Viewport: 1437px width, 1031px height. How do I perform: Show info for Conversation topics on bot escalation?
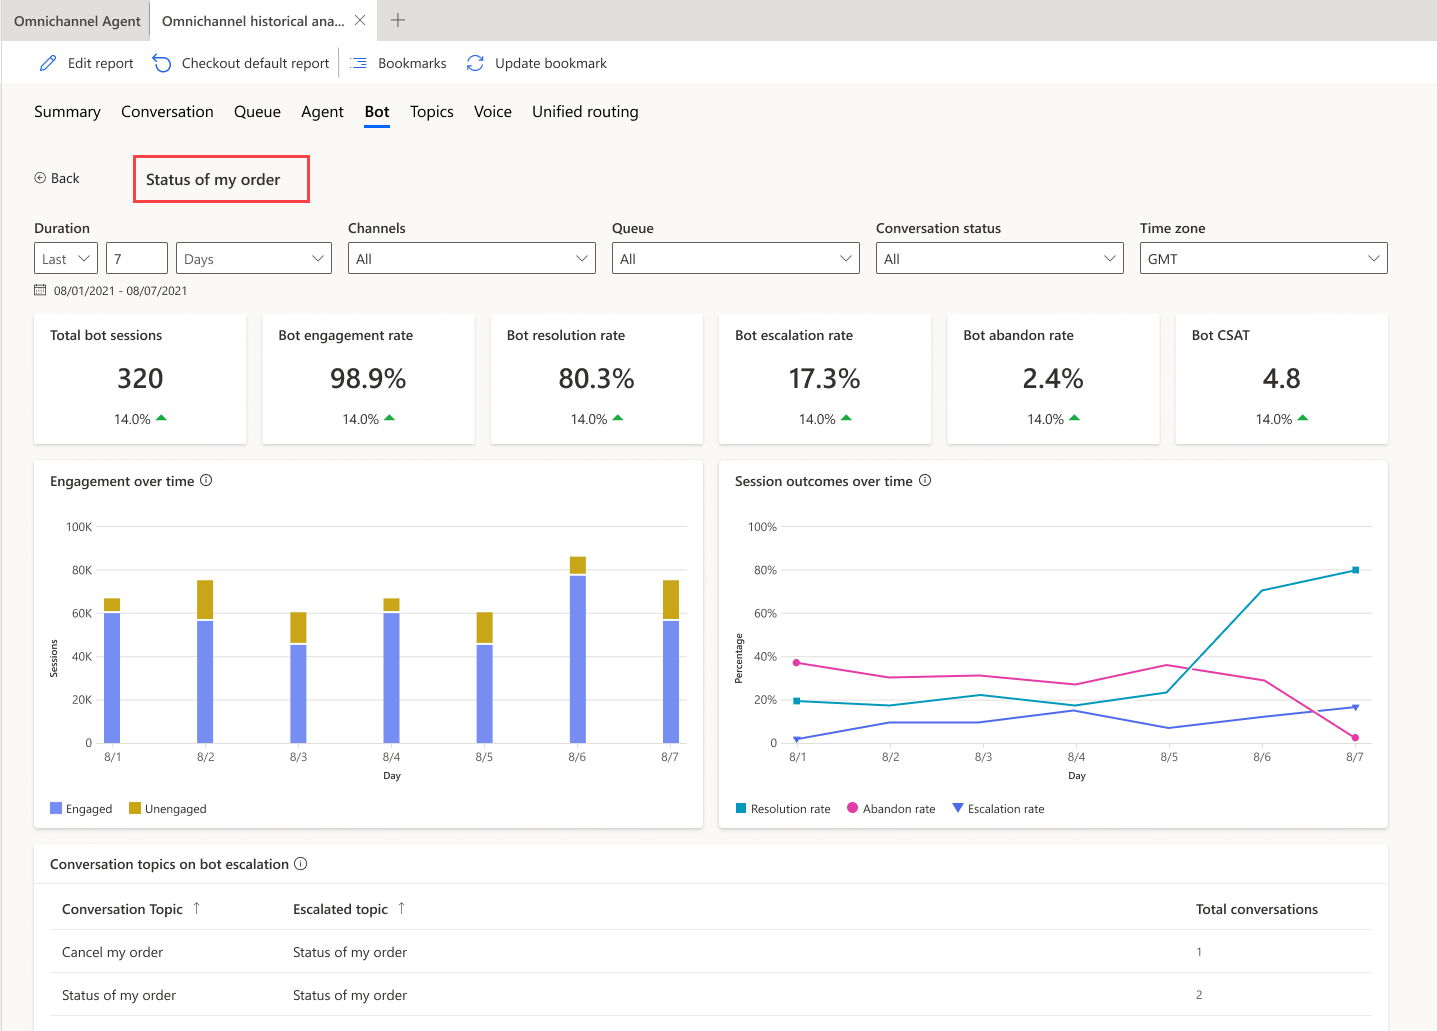pos(301,863)
